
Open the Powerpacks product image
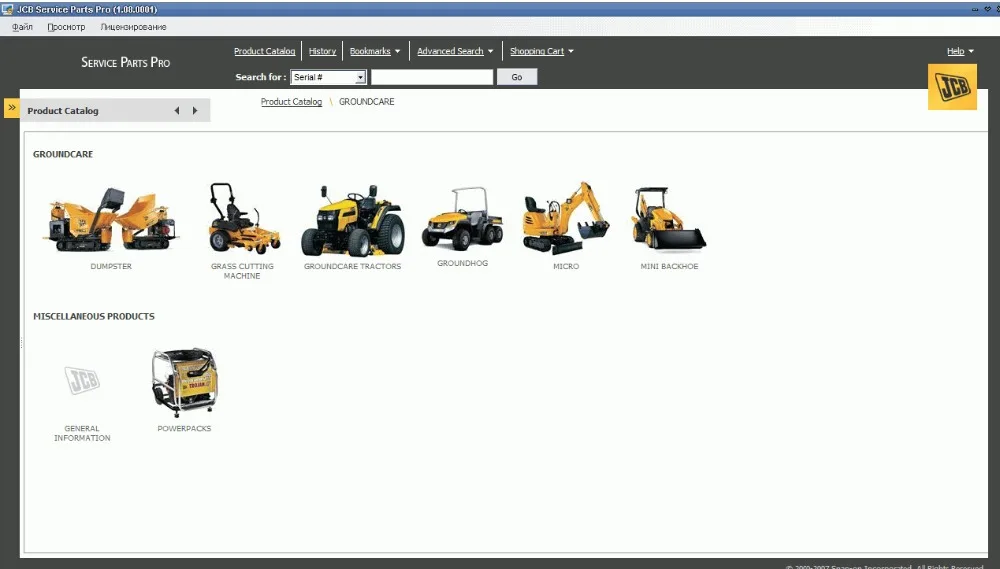[x=184, y=382]
